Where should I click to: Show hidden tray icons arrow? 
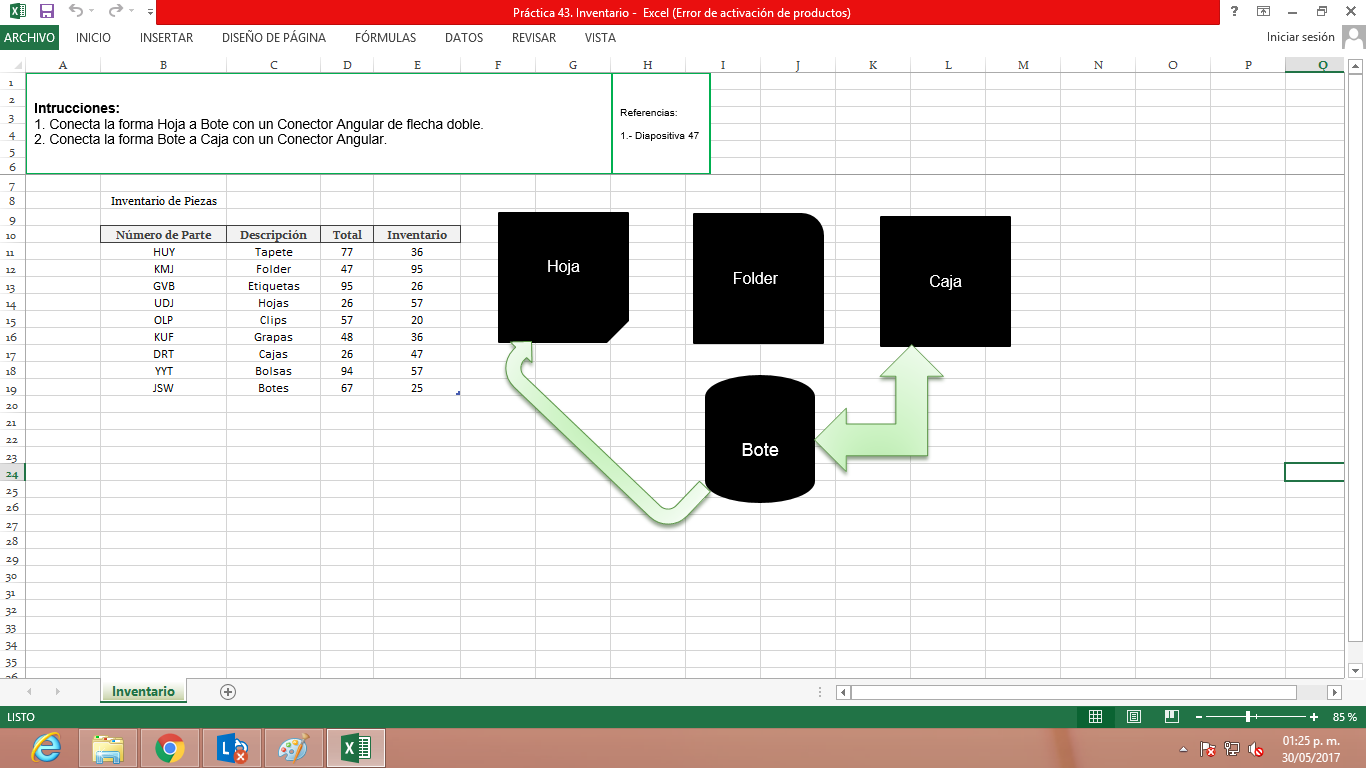(x=1185, y=748)
